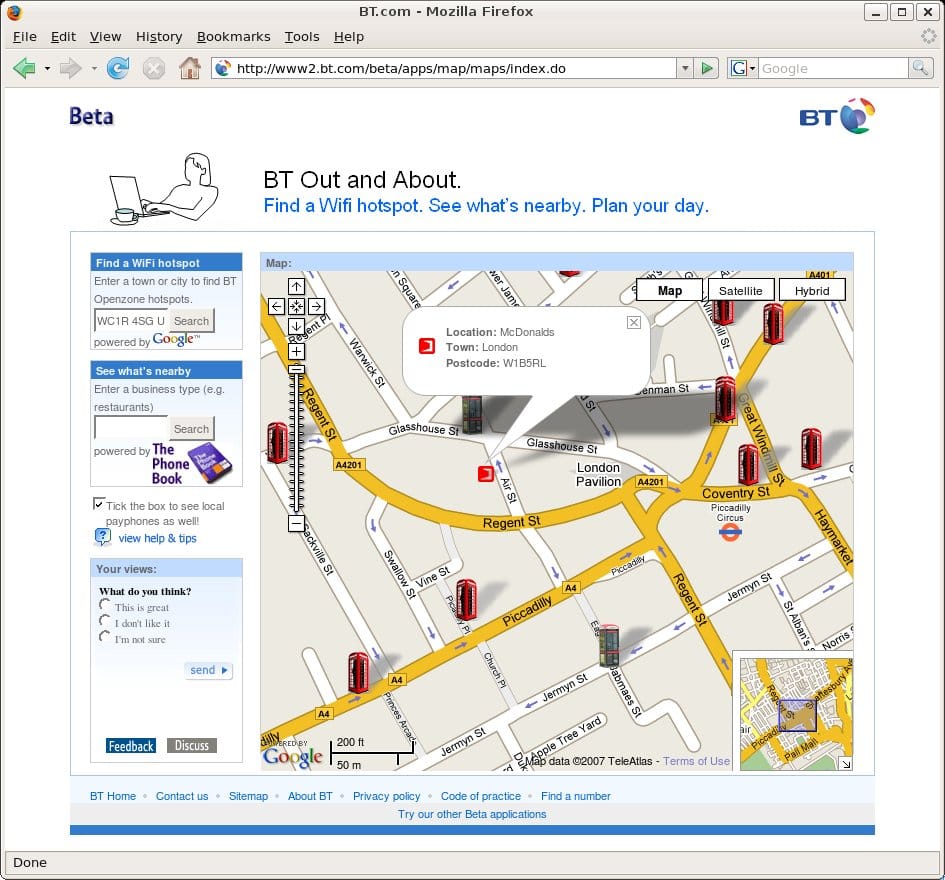The image size is (945, 880).
Task: Open the Bookmarks menu
Action: (233, 37)
